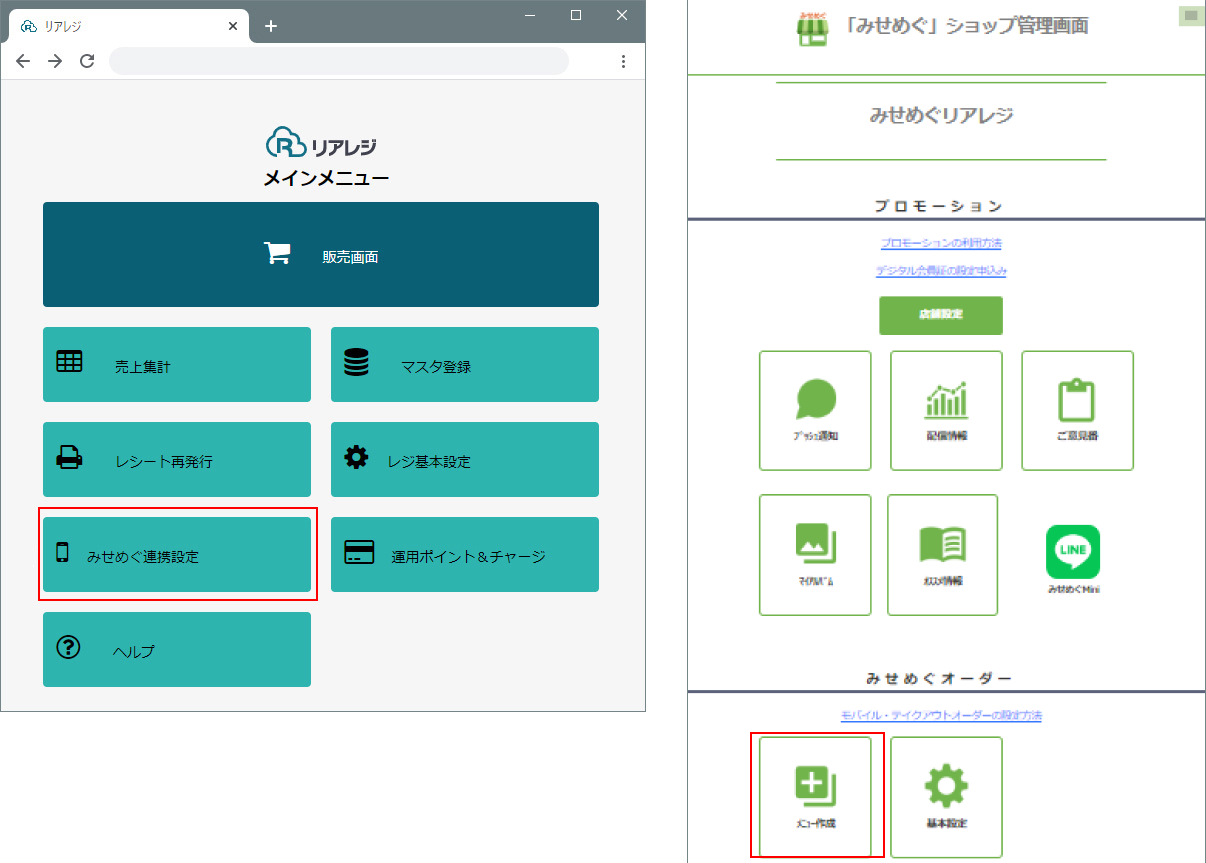Open 売上集計 table tile
Screen dimensions: 1206x863
pyautogui.click(x=177, y=365)
